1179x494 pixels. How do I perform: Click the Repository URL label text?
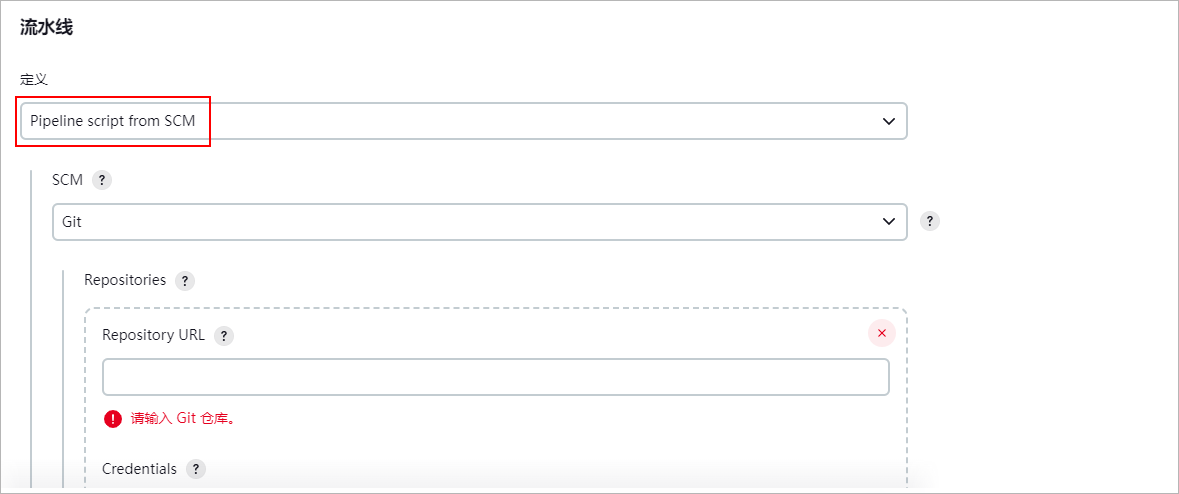153,335
